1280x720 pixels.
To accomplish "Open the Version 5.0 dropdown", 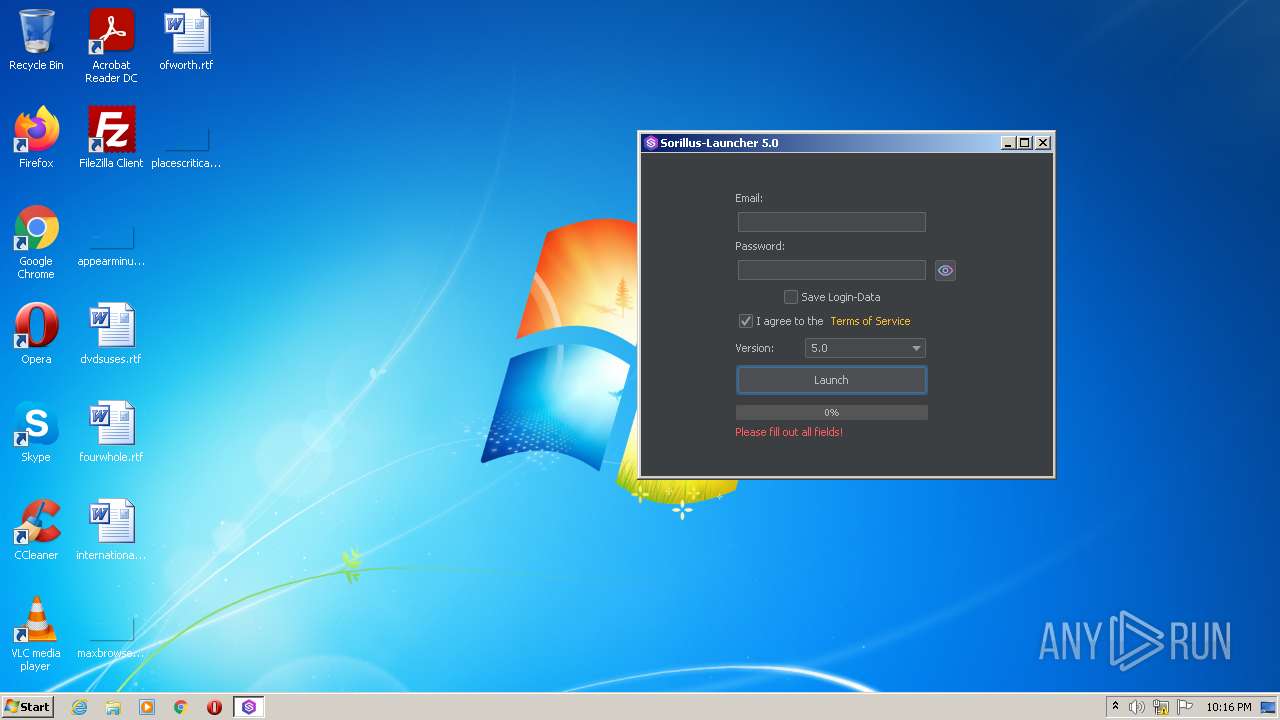I will point(865,348).
